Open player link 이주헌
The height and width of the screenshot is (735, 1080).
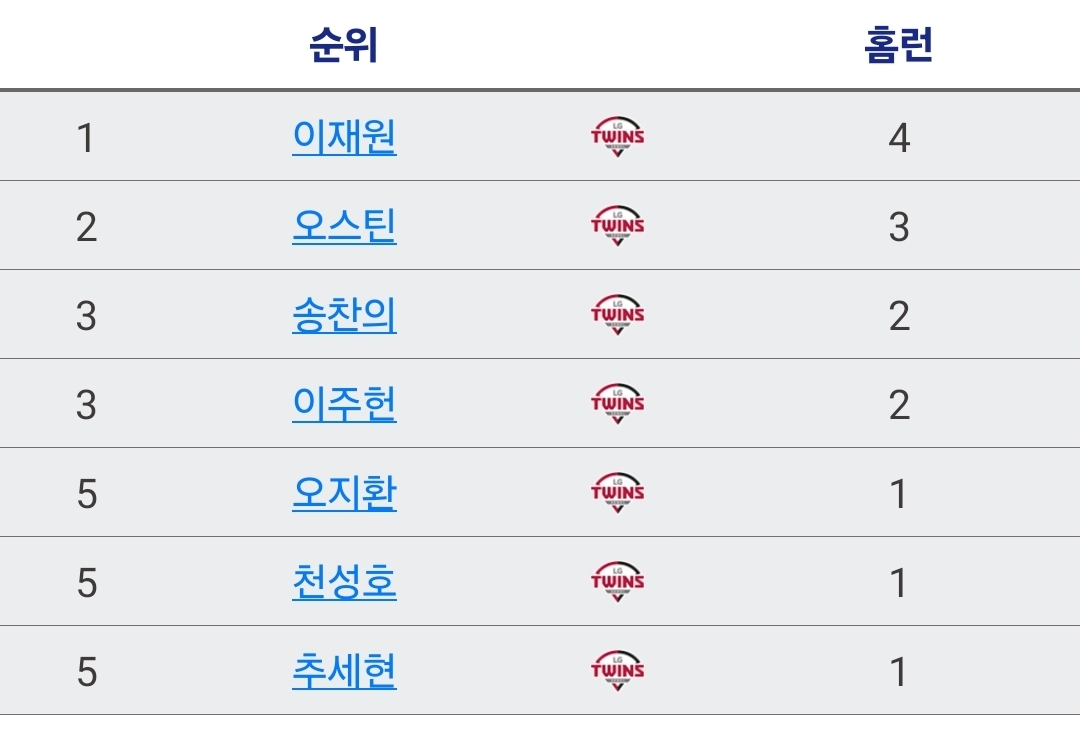(x=344, y=404)
